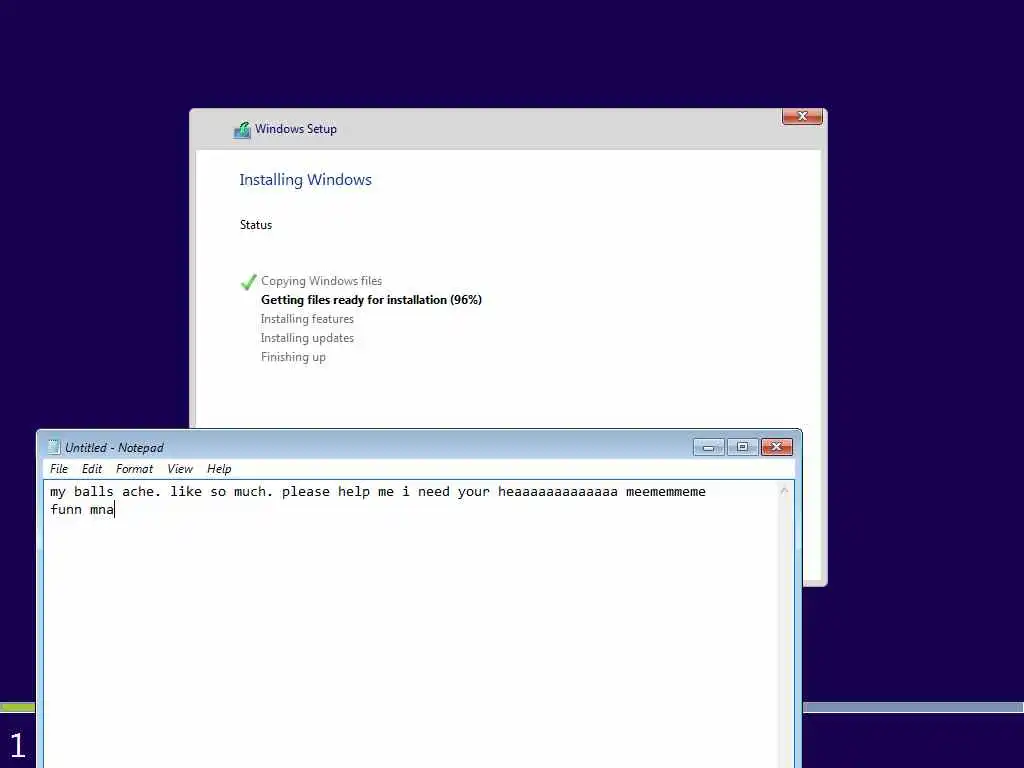Click the word 'meememmeme' in Notepad
This screenshot has width=1024, height=768.
[x=665, y=491]
